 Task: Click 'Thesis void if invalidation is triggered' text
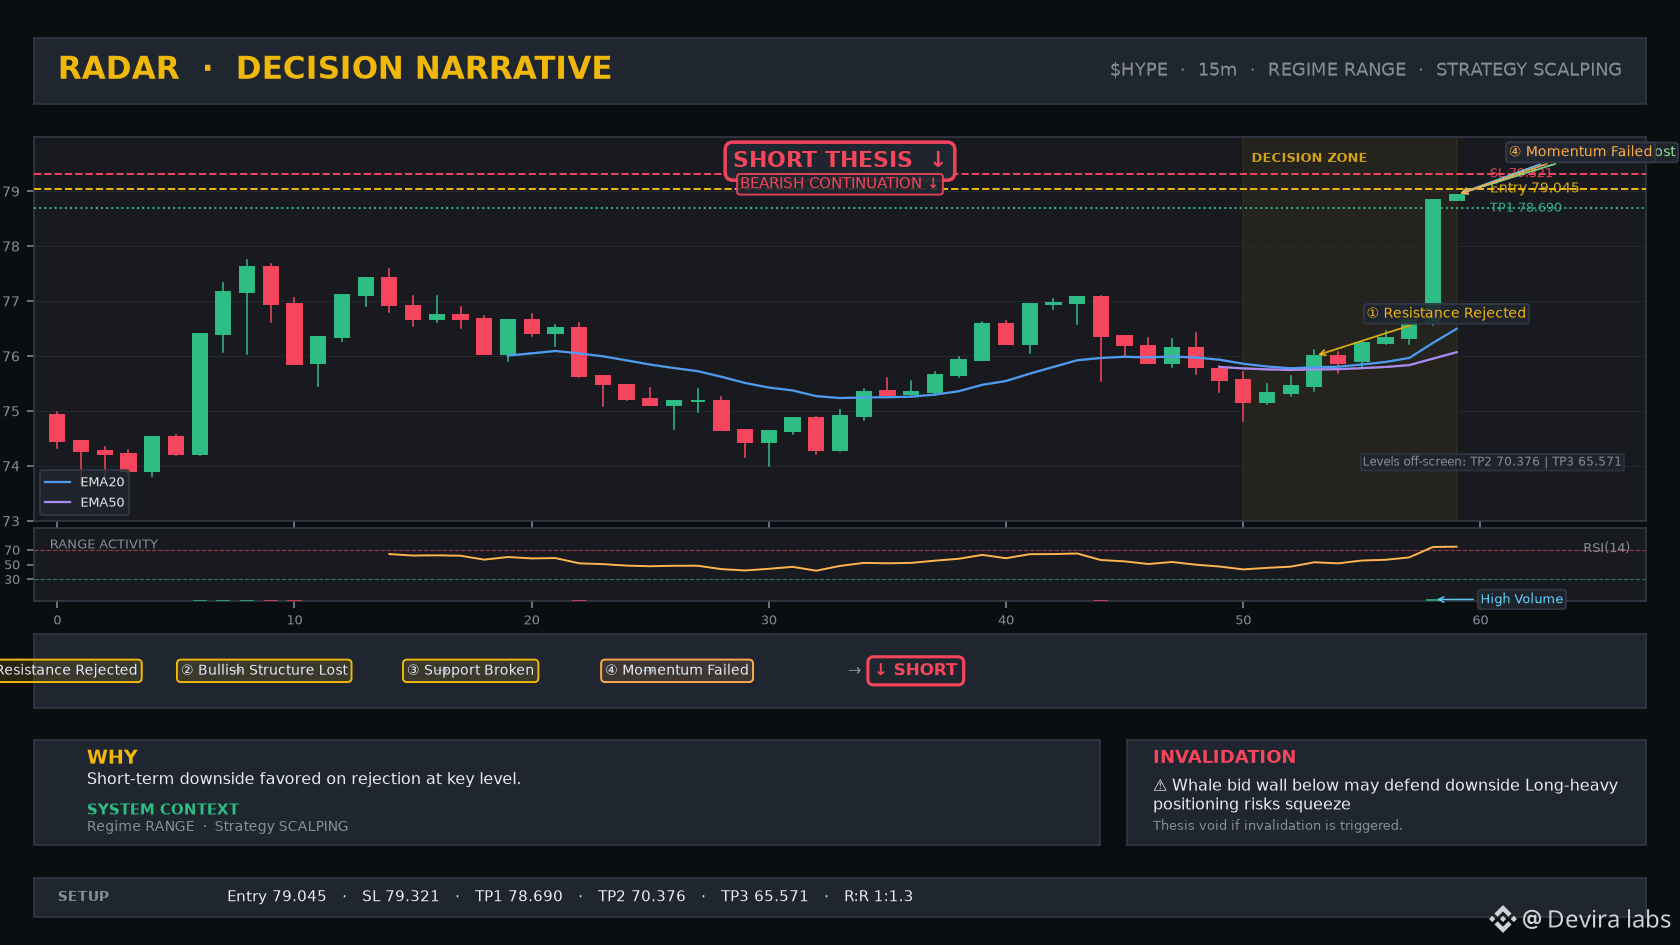(x=1277, y=826)
